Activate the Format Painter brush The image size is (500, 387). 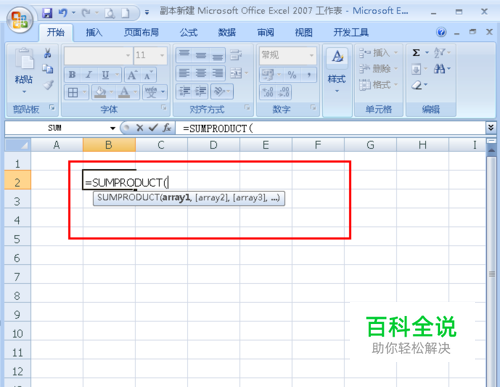point(49,85)
